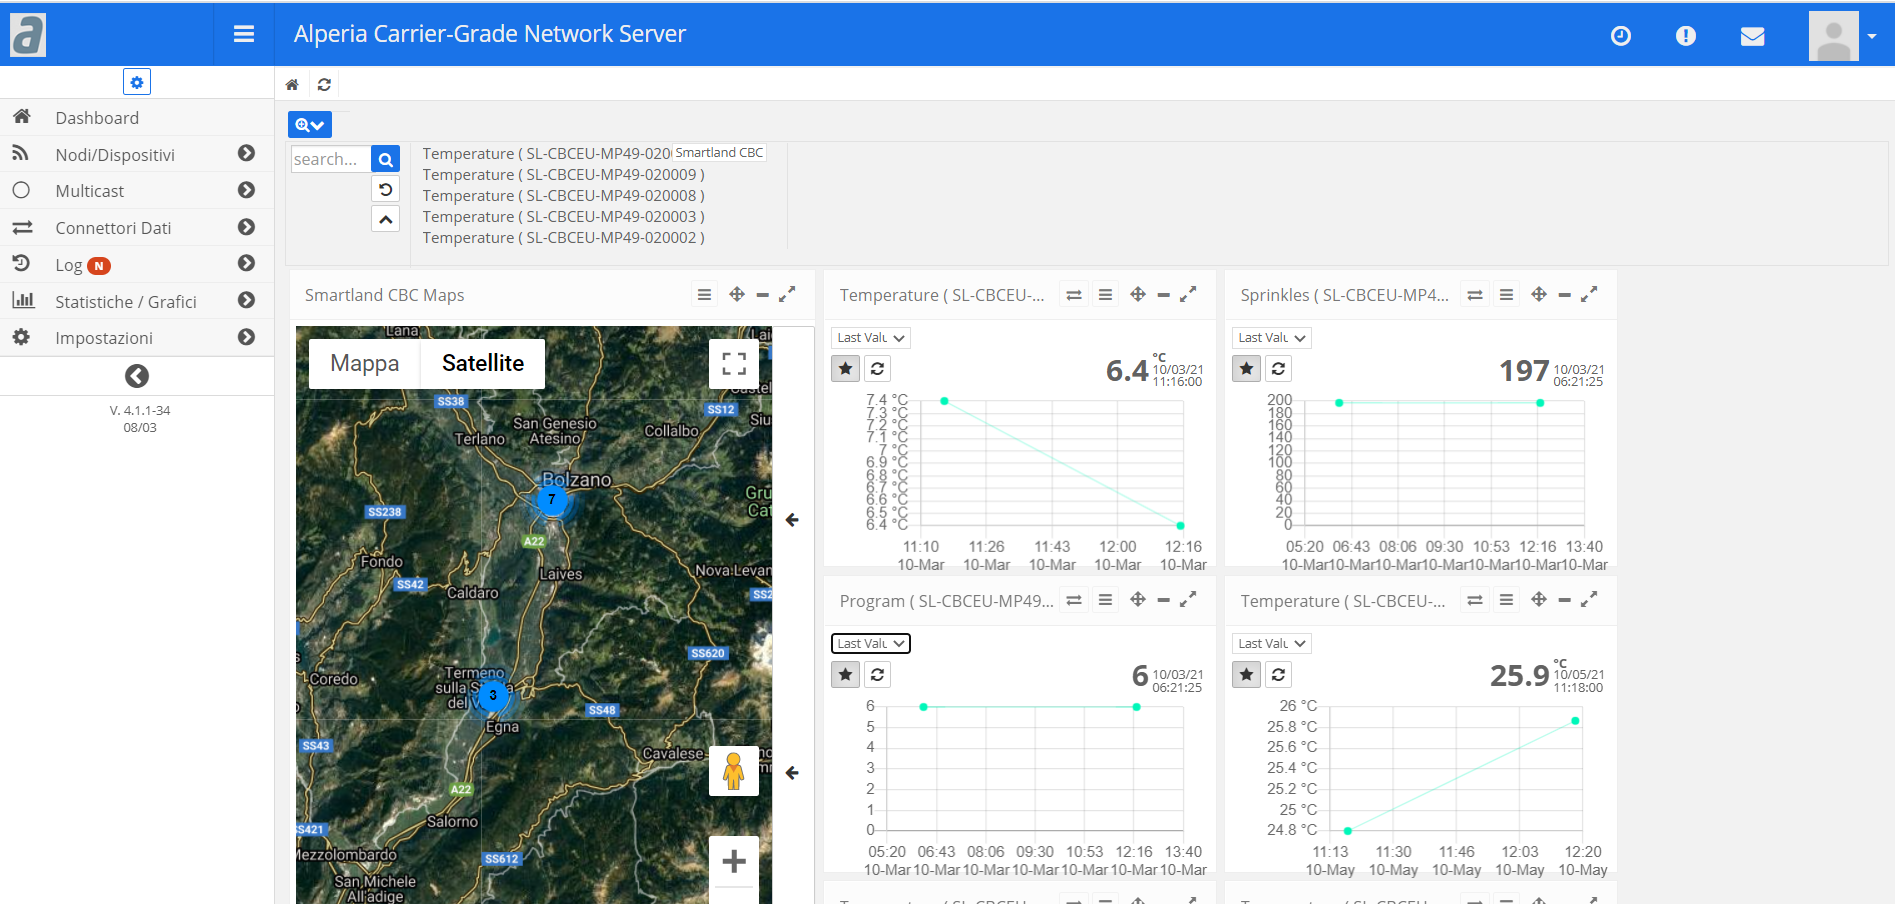1895x904 pixels.
Task: Click the home icon in breadcrumb bar
Action: (x=292, y=85)
